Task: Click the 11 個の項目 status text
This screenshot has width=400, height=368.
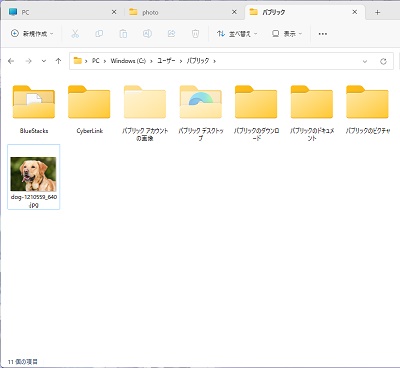Action: [23, 362]
